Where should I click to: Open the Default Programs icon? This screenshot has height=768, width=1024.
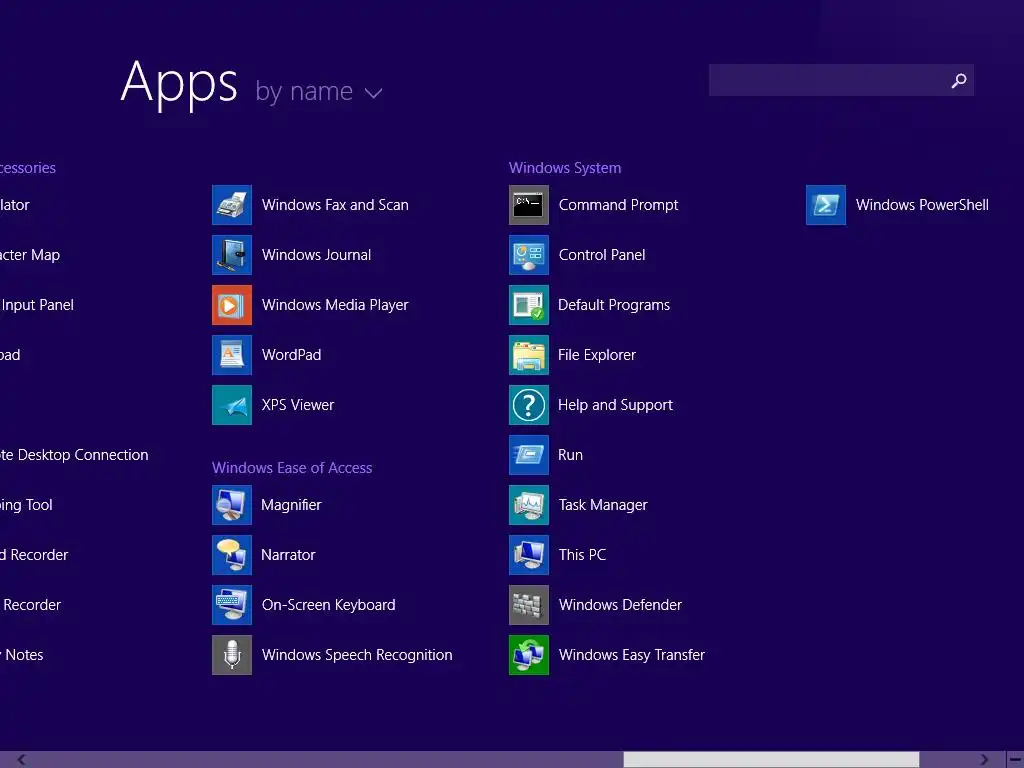(529, 305)
